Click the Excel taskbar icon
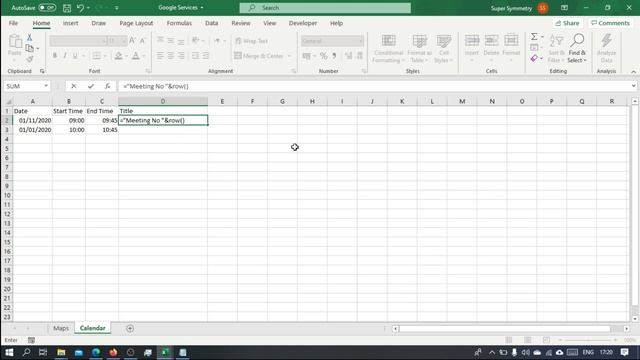640x360 pixels. pos(165,352)
